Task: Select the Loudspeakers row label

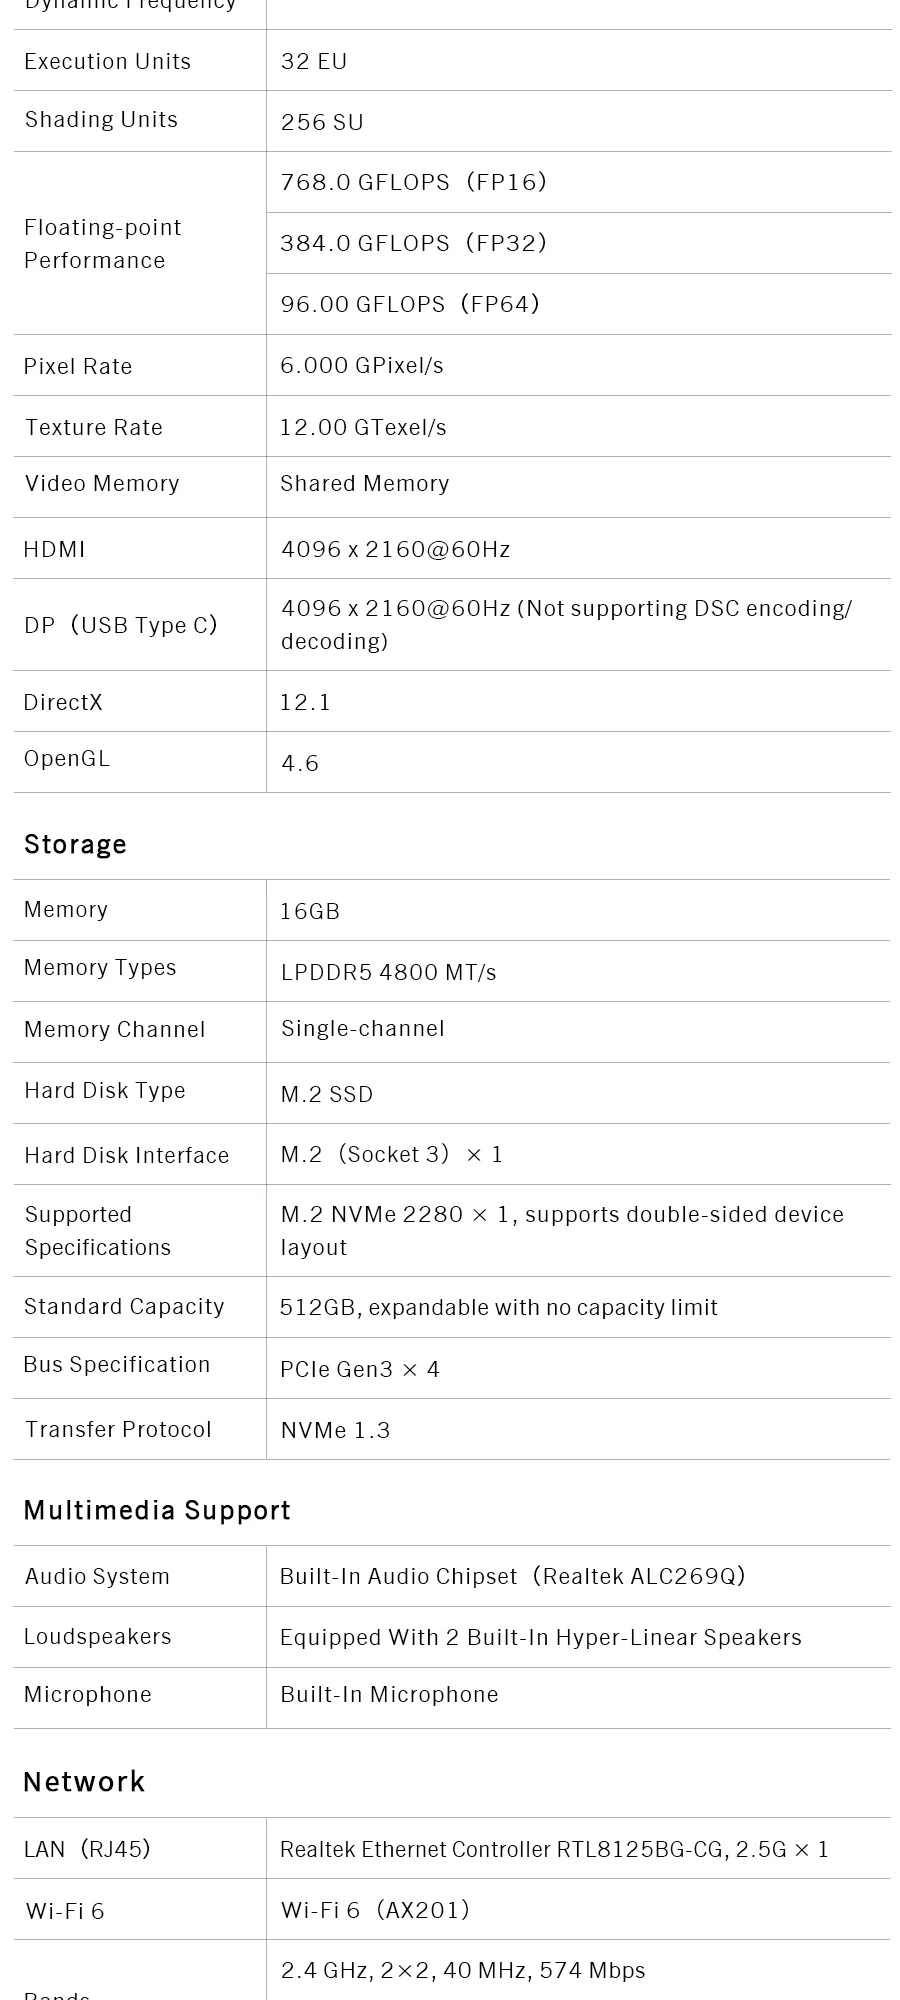Action: (98, 1636)
